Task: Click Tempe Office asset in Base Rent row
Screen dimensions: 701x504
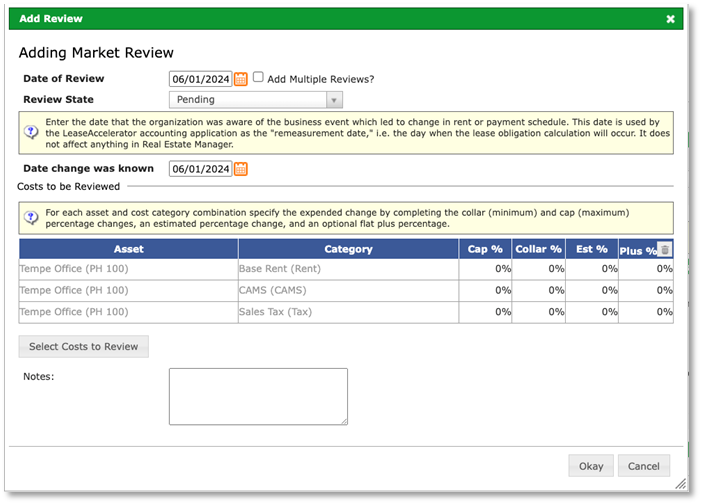Action: click(128, 269)
